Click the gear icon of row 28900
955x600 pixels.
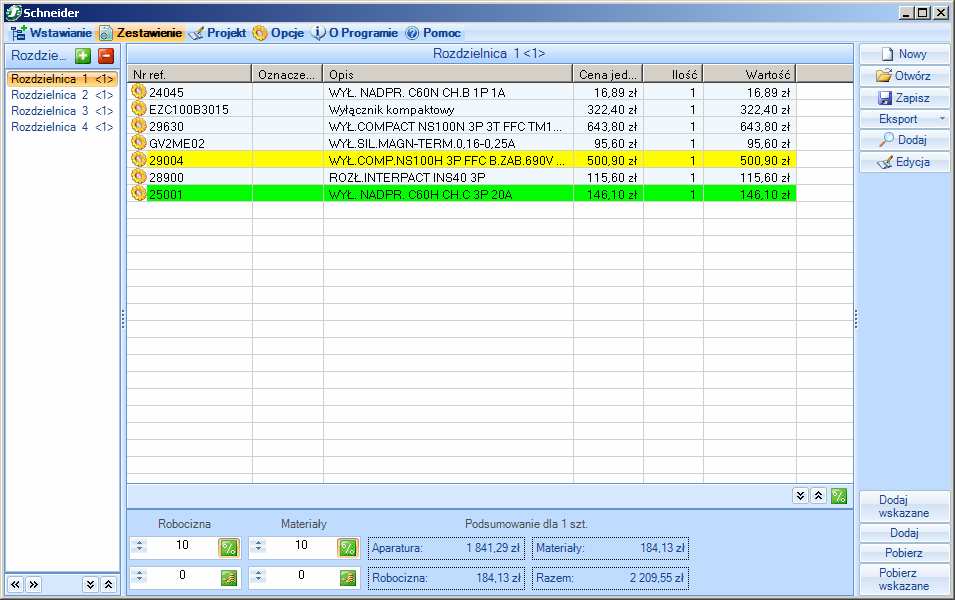tap(139, 177)
